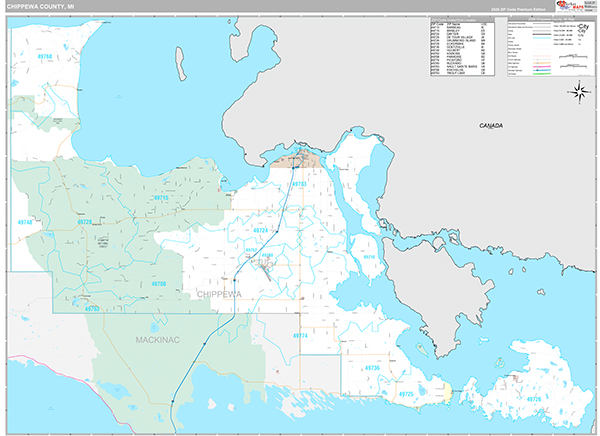This screenshot has height=436, width=600.
Task: Click ZIP code 49780 label
Action: coord(157,284)
